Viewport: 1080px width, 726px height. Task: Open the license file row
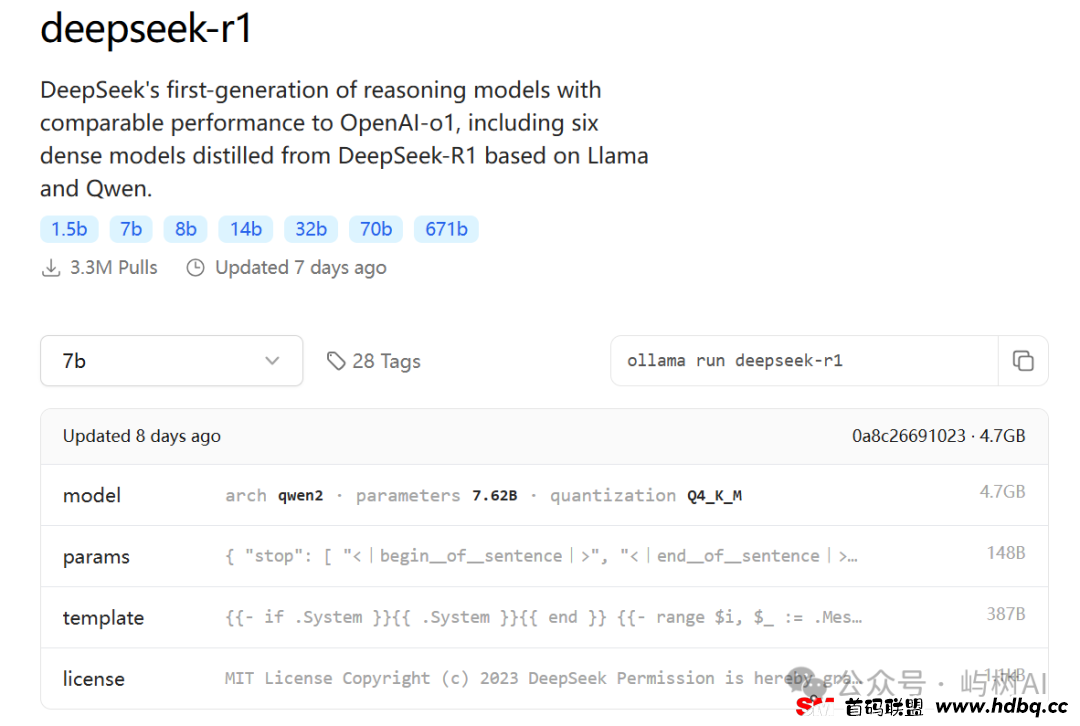pos(544,678)
